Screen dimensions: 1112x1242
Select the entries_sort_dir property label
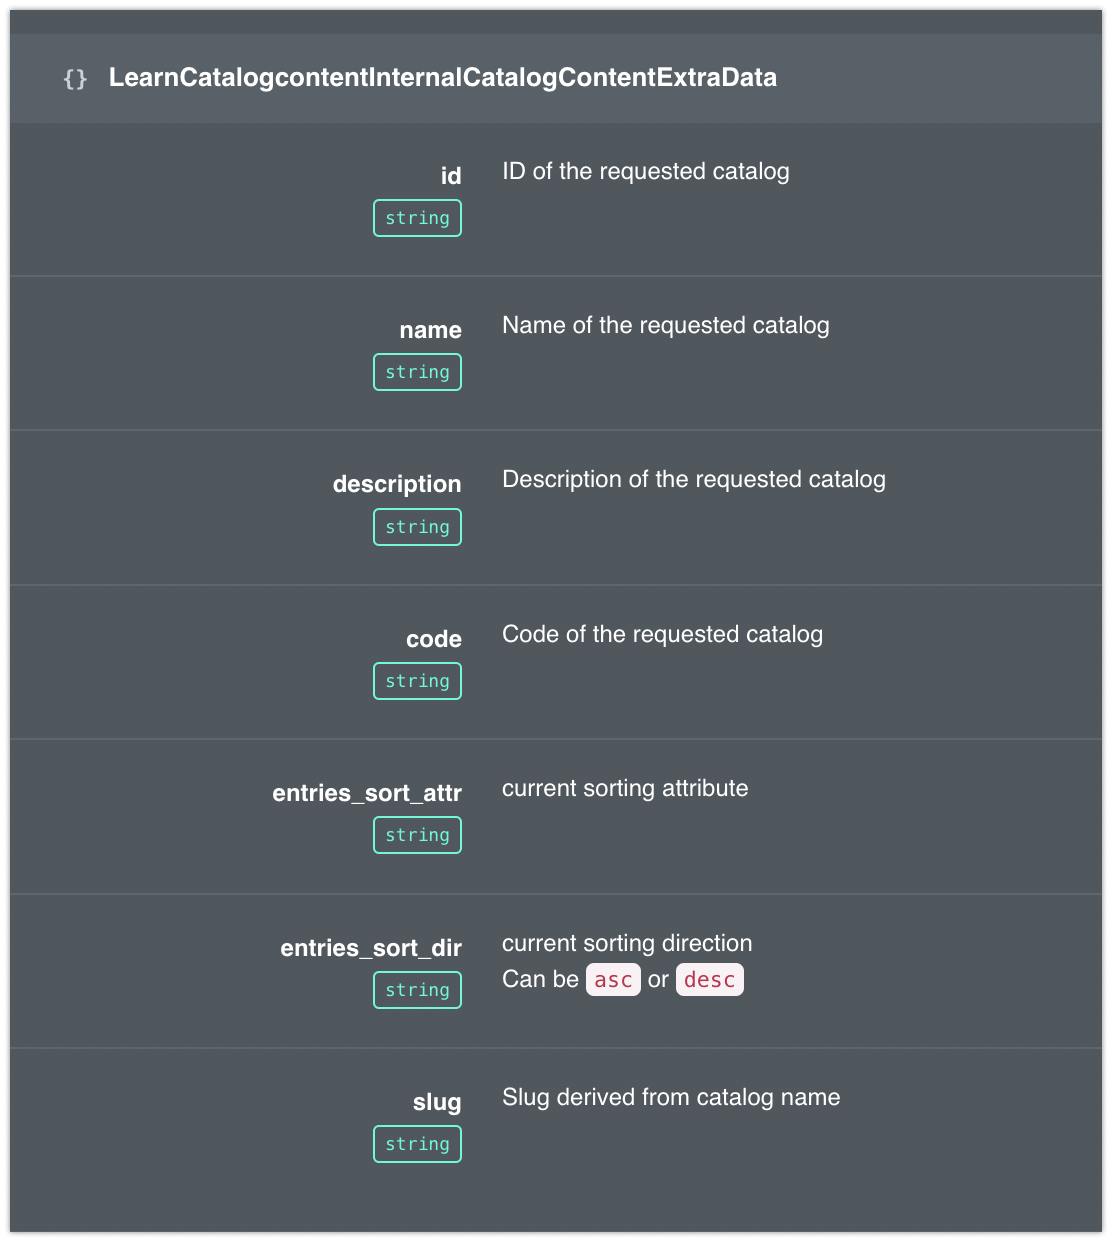point(371,948)
